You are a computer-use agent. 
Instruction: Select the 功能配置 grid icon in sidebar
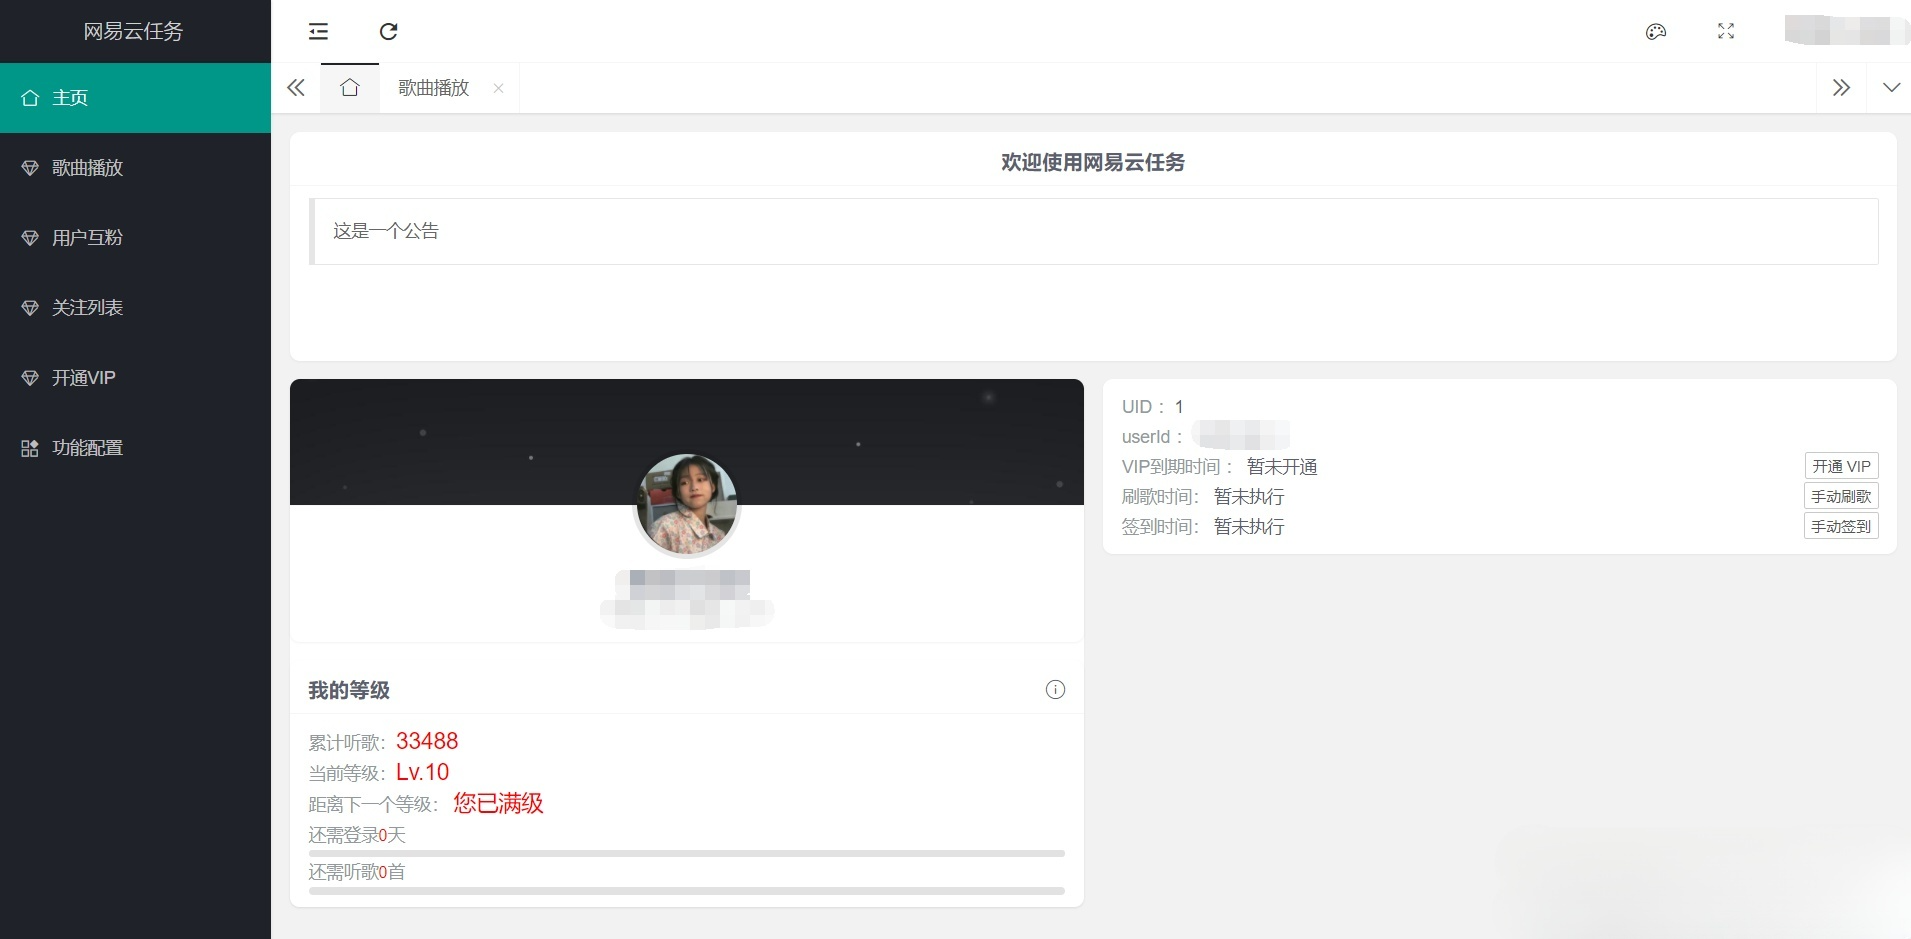[x=29, y=447]
